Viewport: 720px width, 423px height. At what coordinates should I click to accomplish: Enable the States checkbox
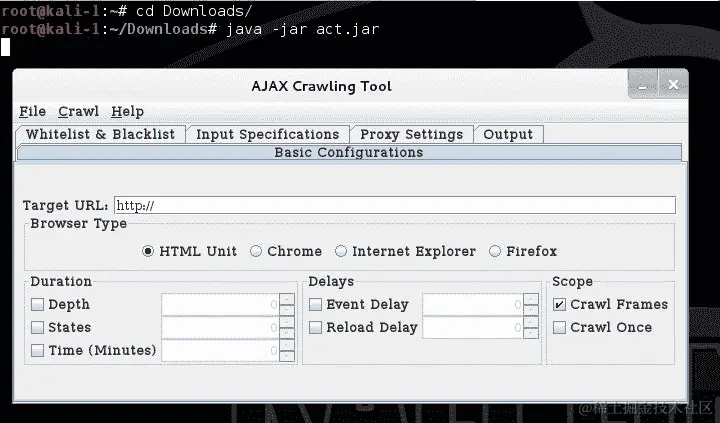coord(37,327)
